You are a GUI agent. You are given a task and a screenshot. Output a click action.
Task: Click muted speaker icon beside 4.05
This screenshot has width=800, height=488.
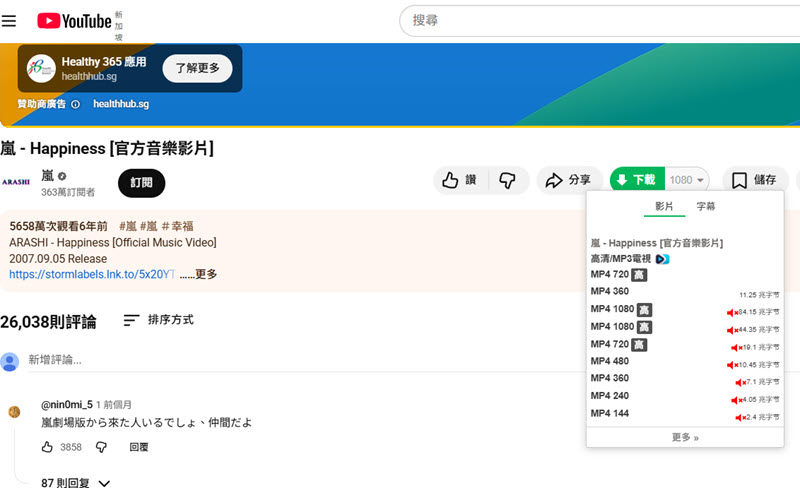coord(737,400)
